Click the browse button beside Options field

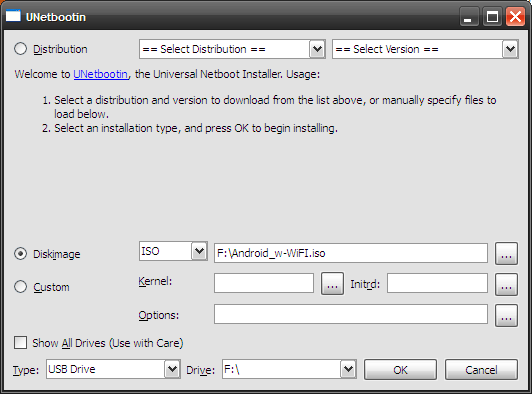[x=506, y=315]
